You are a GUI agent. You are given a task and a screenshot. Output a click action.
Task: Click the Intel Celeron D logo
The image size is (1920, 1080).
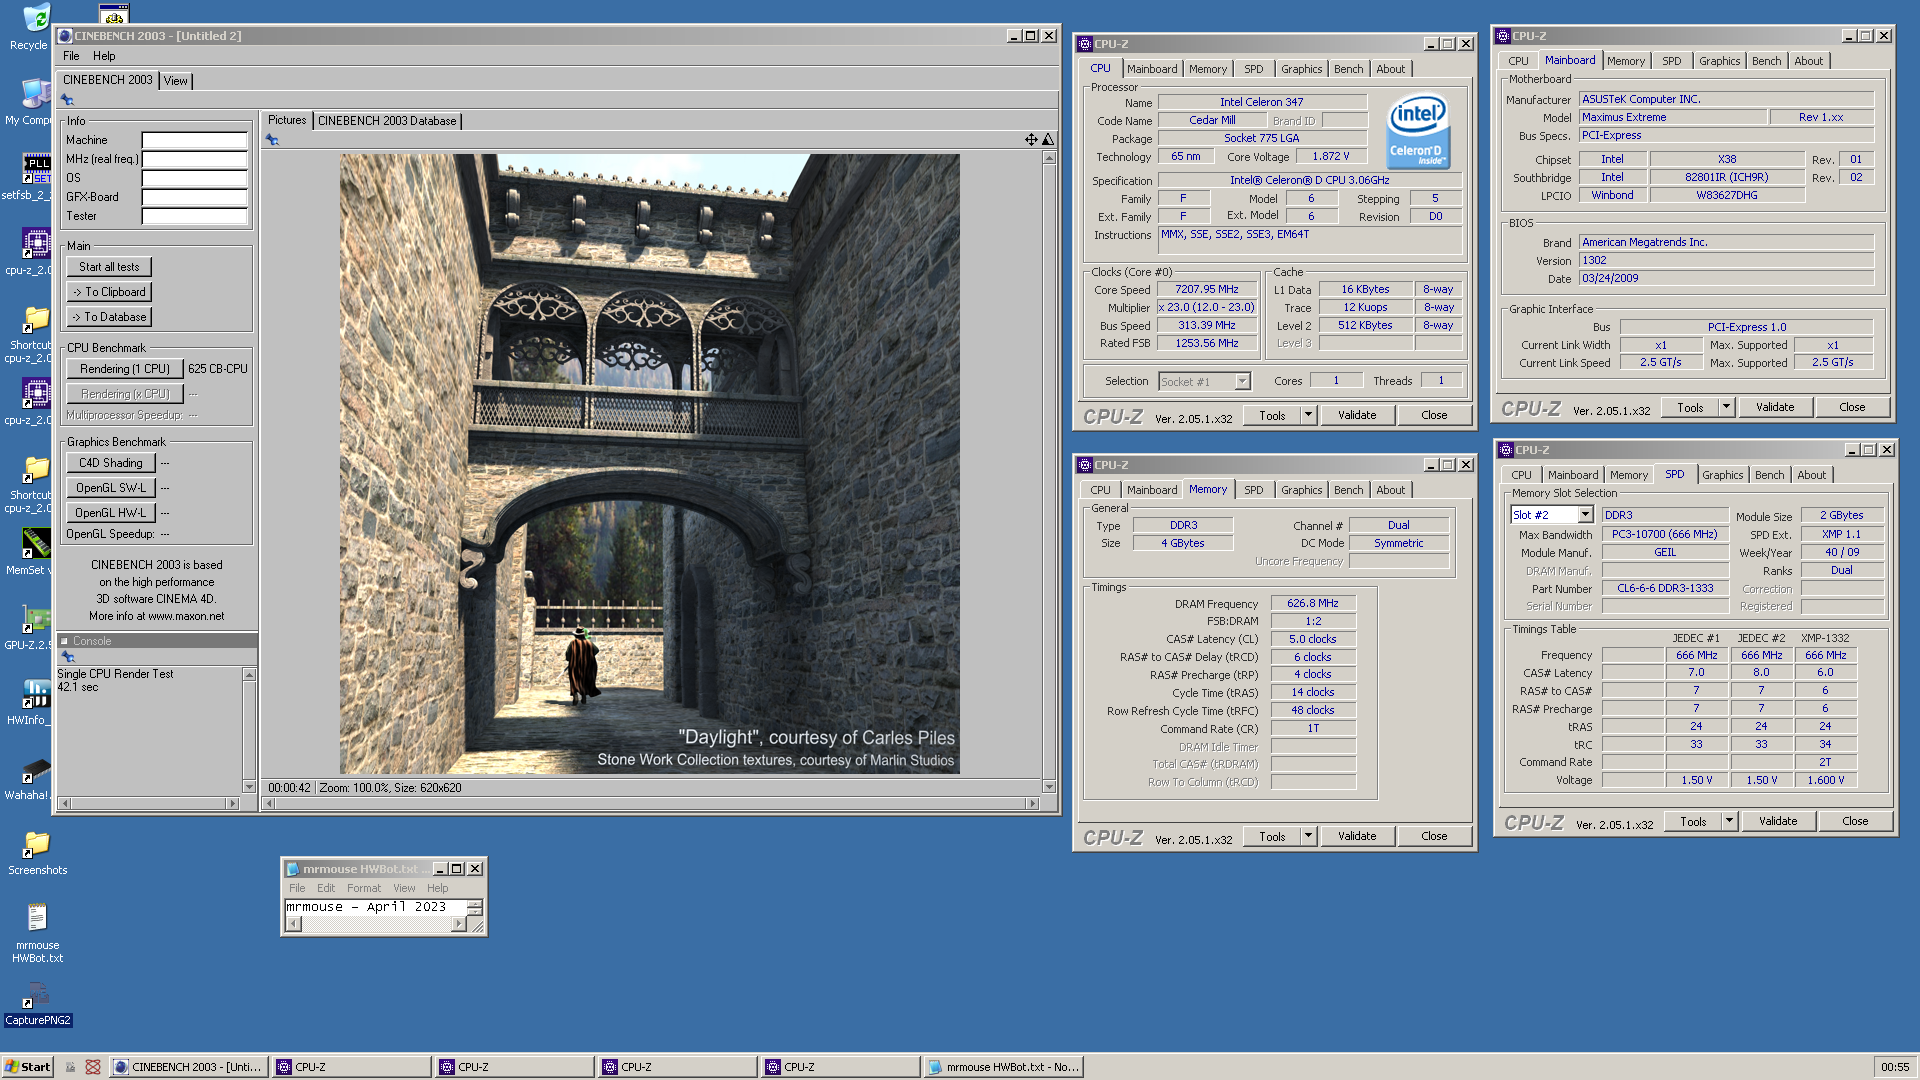(1417, 131)
